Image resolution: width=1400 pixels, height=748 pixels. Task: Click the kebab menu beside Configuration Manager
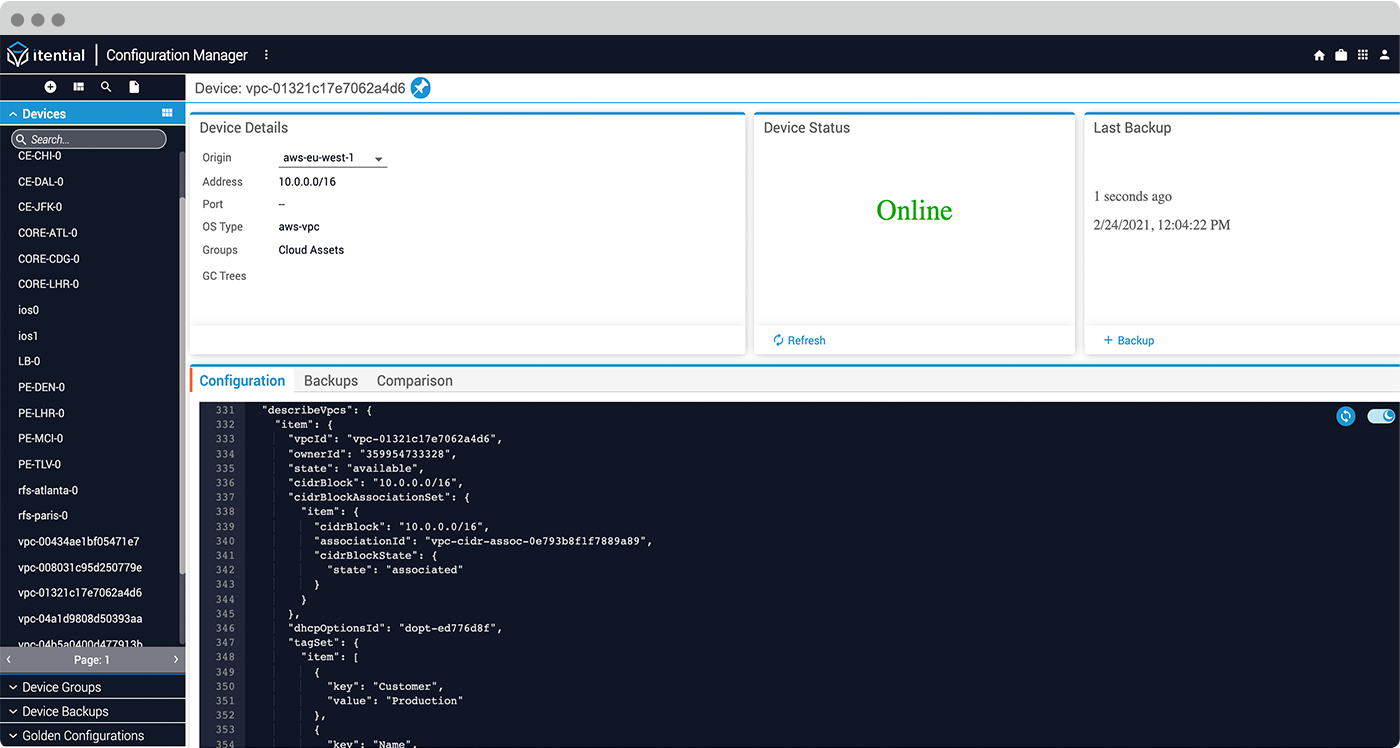pos(265,55)
